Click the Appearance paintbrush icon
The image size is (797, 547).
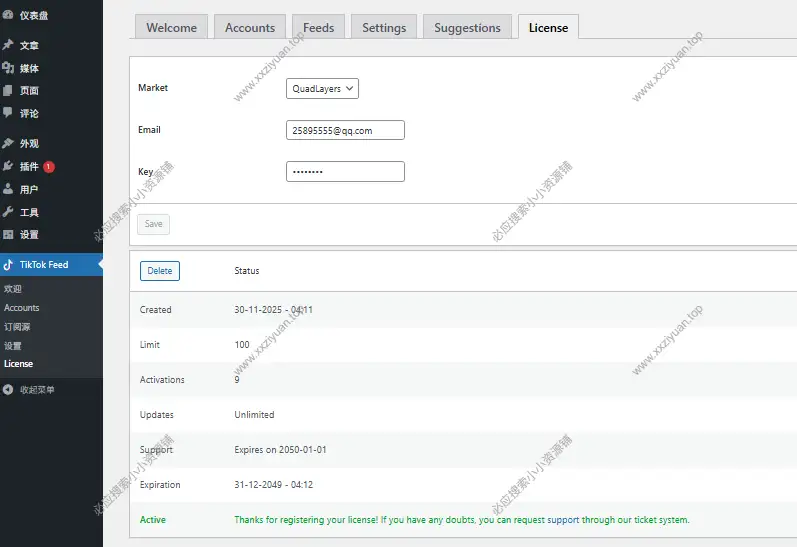pyautogui.click(x=8, y=143)
